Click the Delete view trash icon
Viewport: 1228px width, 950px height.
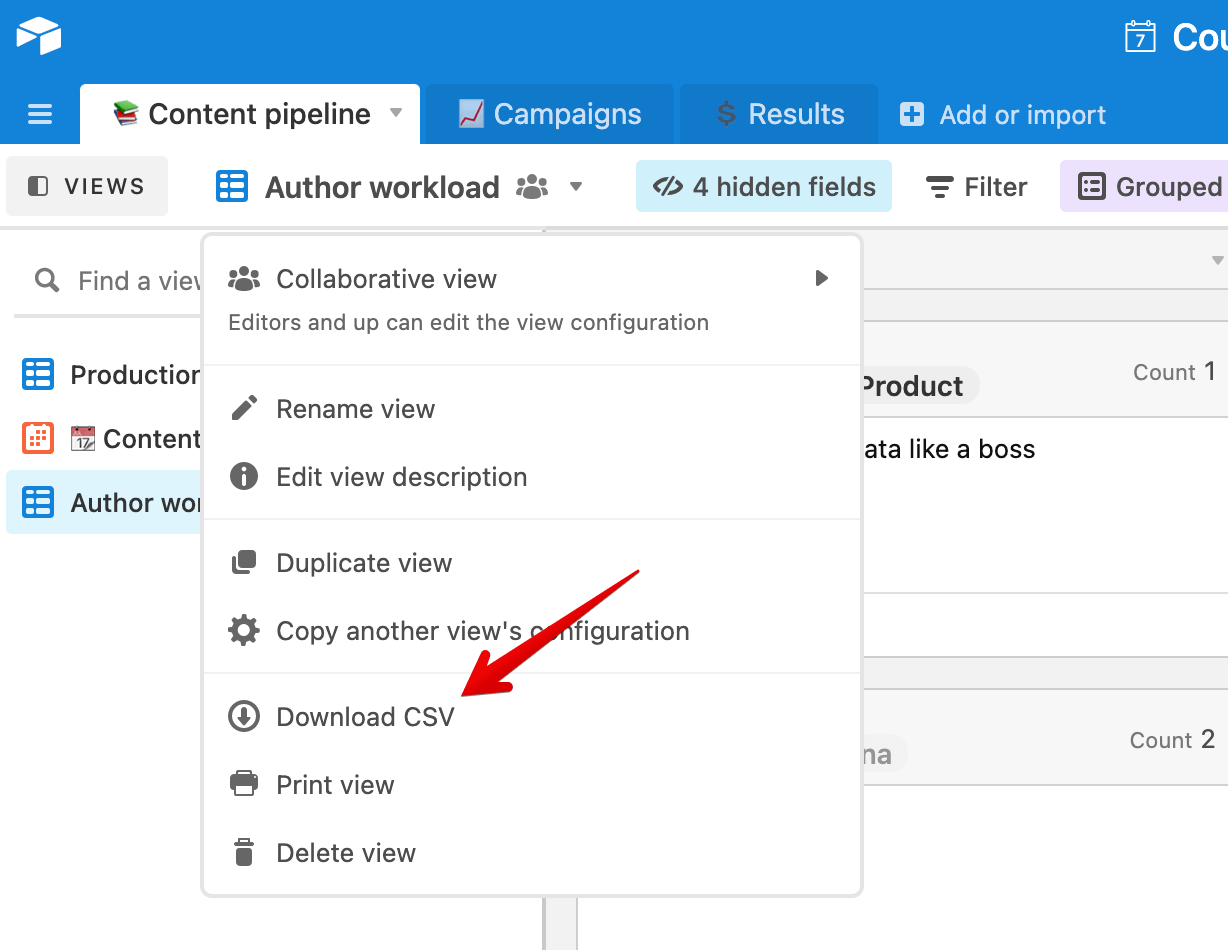tap(243, 852)
